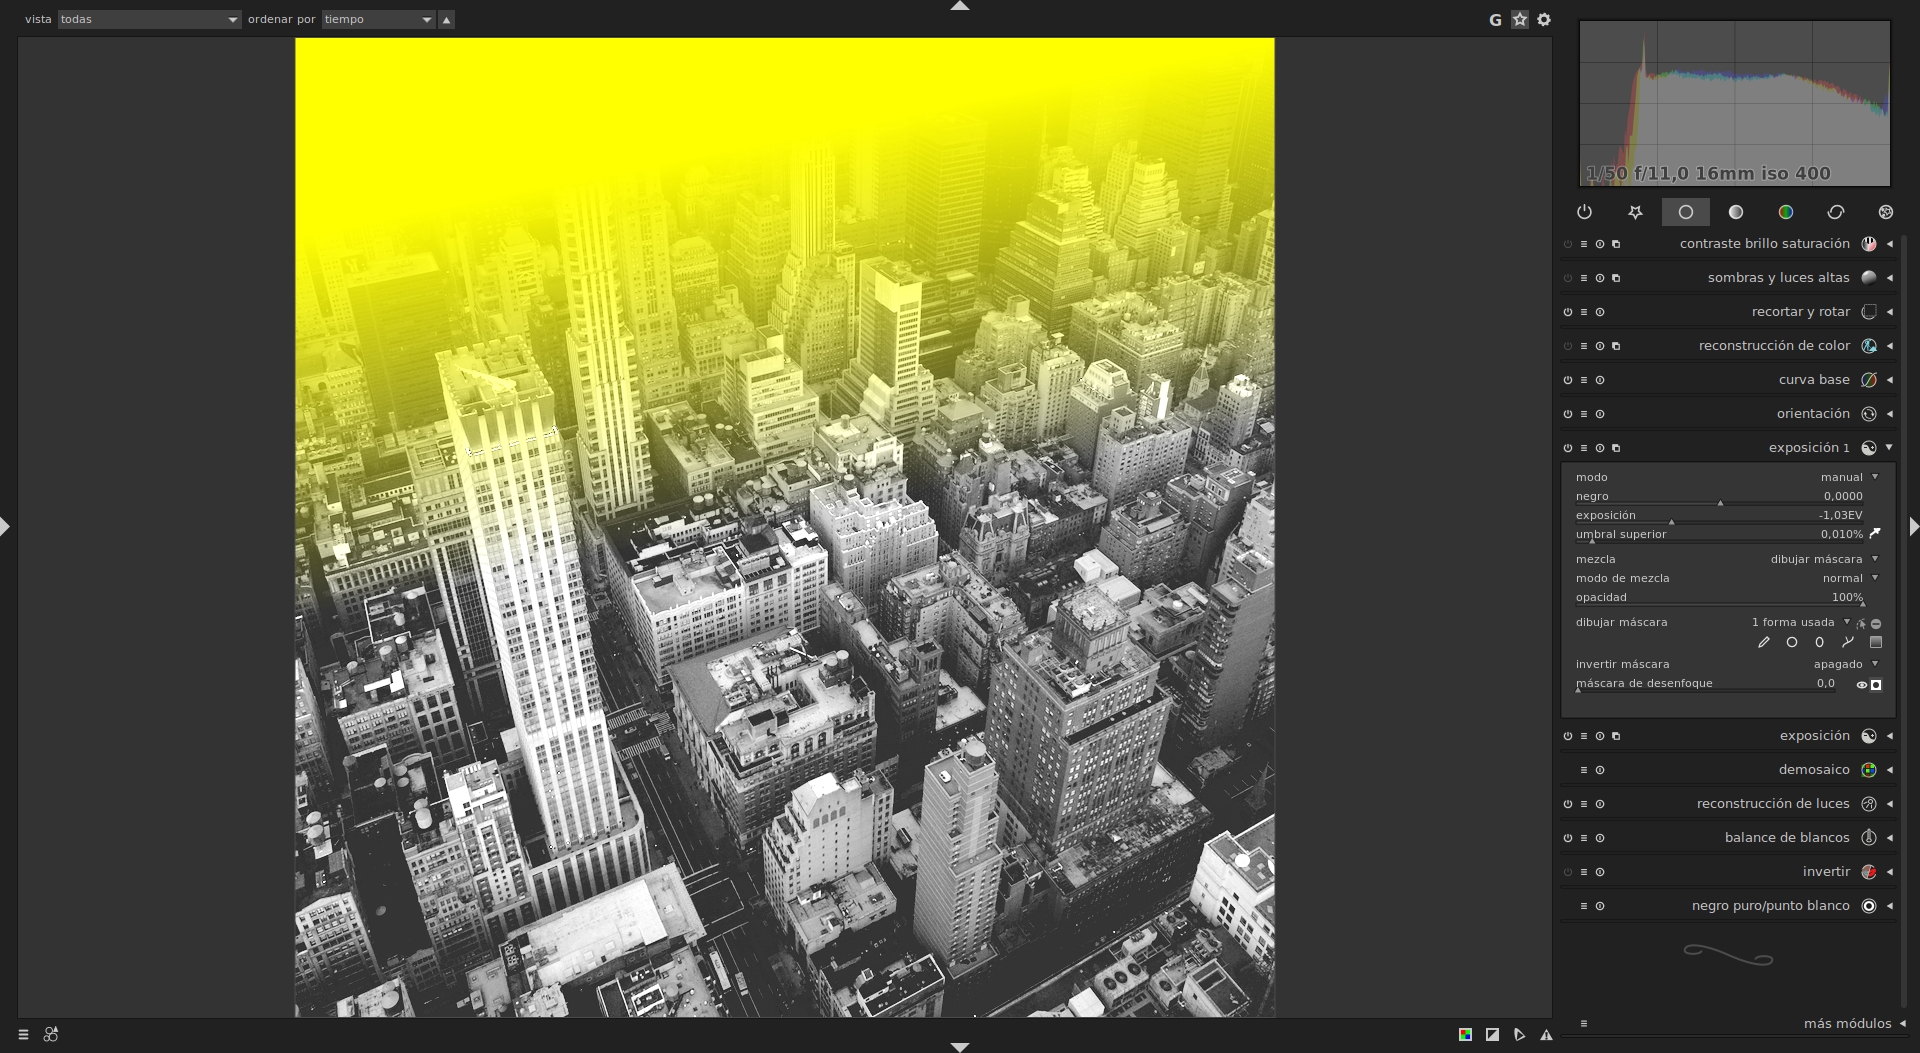1920x1053 pixels.
Task: Open presets menu for contraste brillo saturación
Action: [x=1584, y=244]
